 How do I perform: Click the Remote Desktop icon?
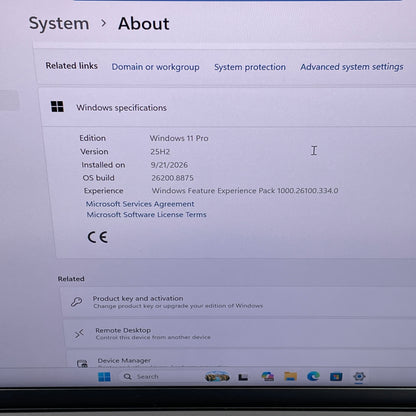click(x=79, y=333)
